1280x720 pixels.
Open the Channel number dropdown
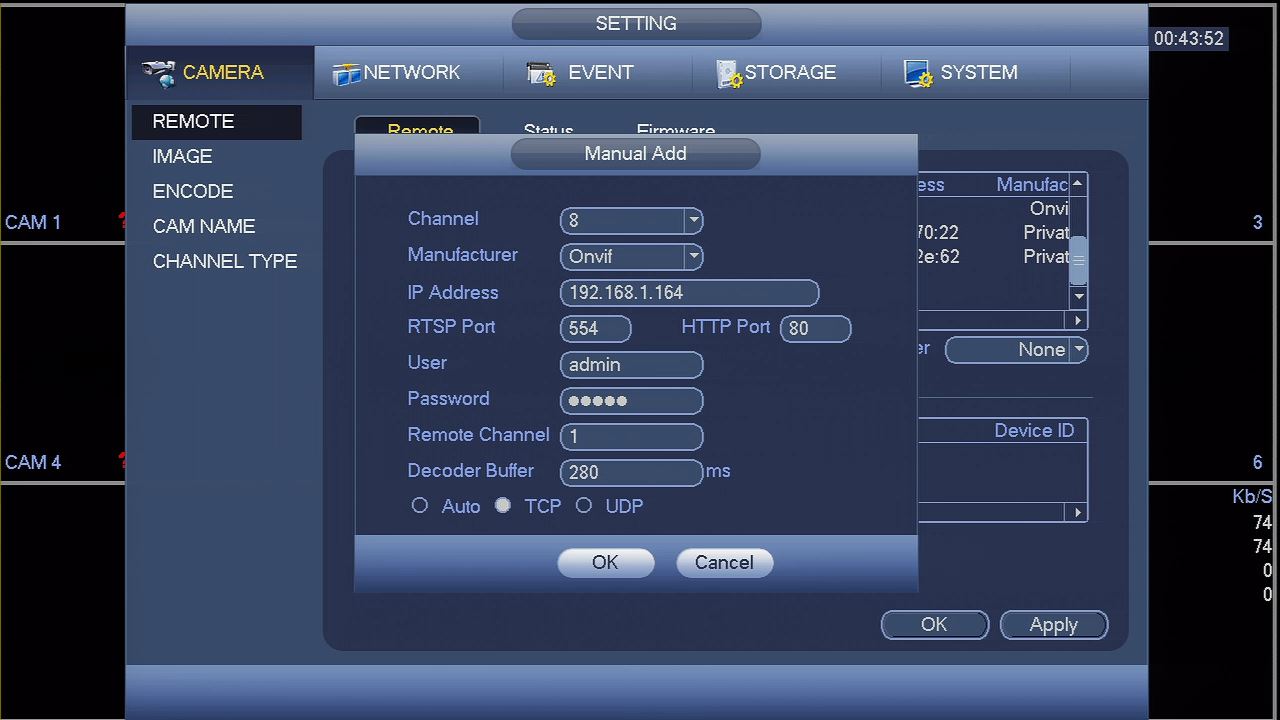click(x=693, y=220)
